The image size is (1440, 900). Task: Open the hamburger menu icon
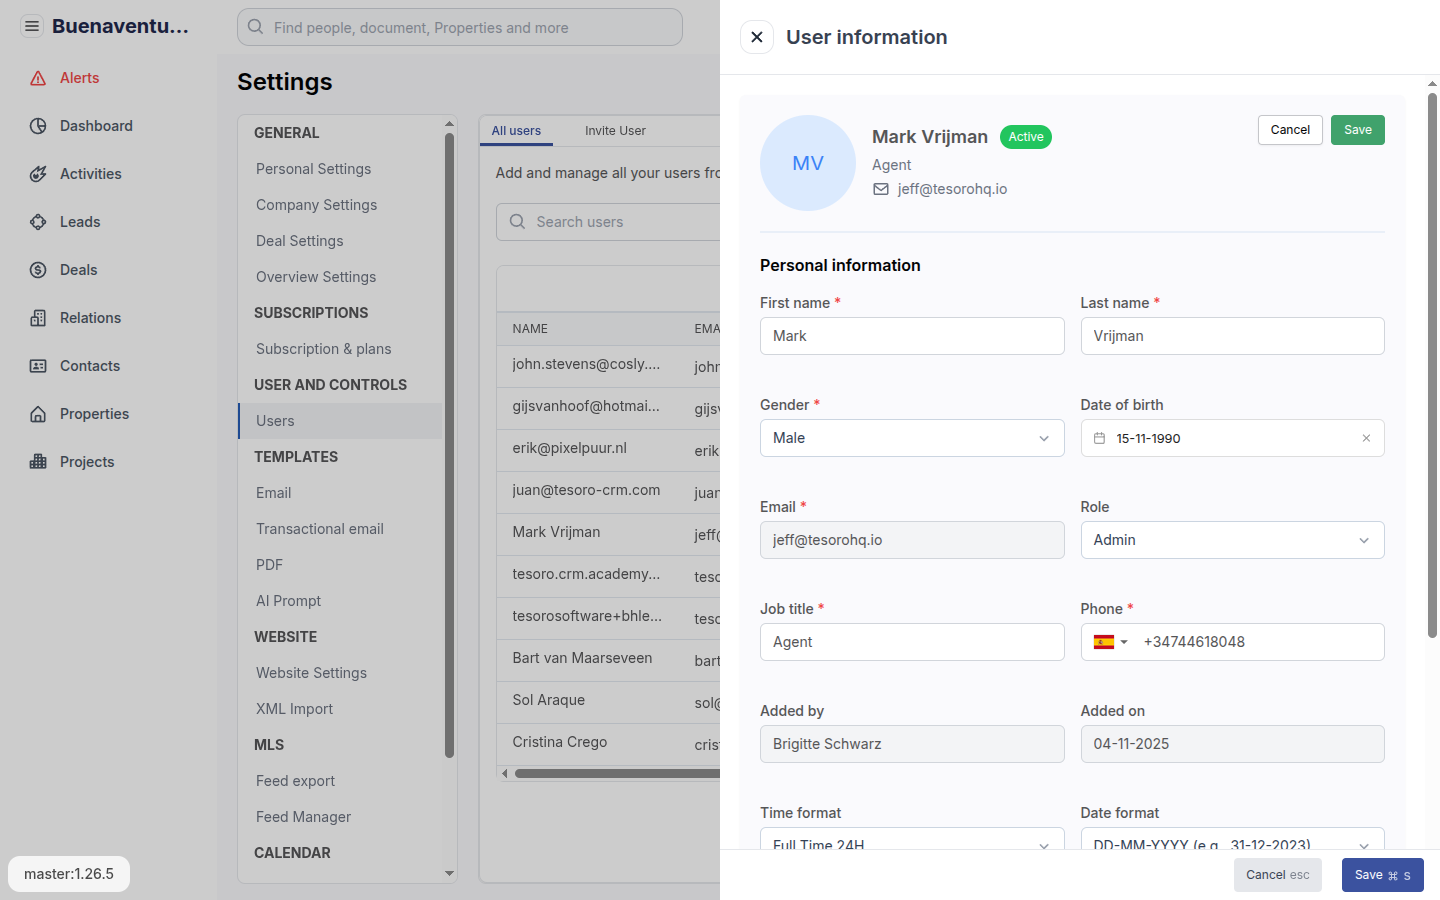pyautogui.click(x=32, y=26)
